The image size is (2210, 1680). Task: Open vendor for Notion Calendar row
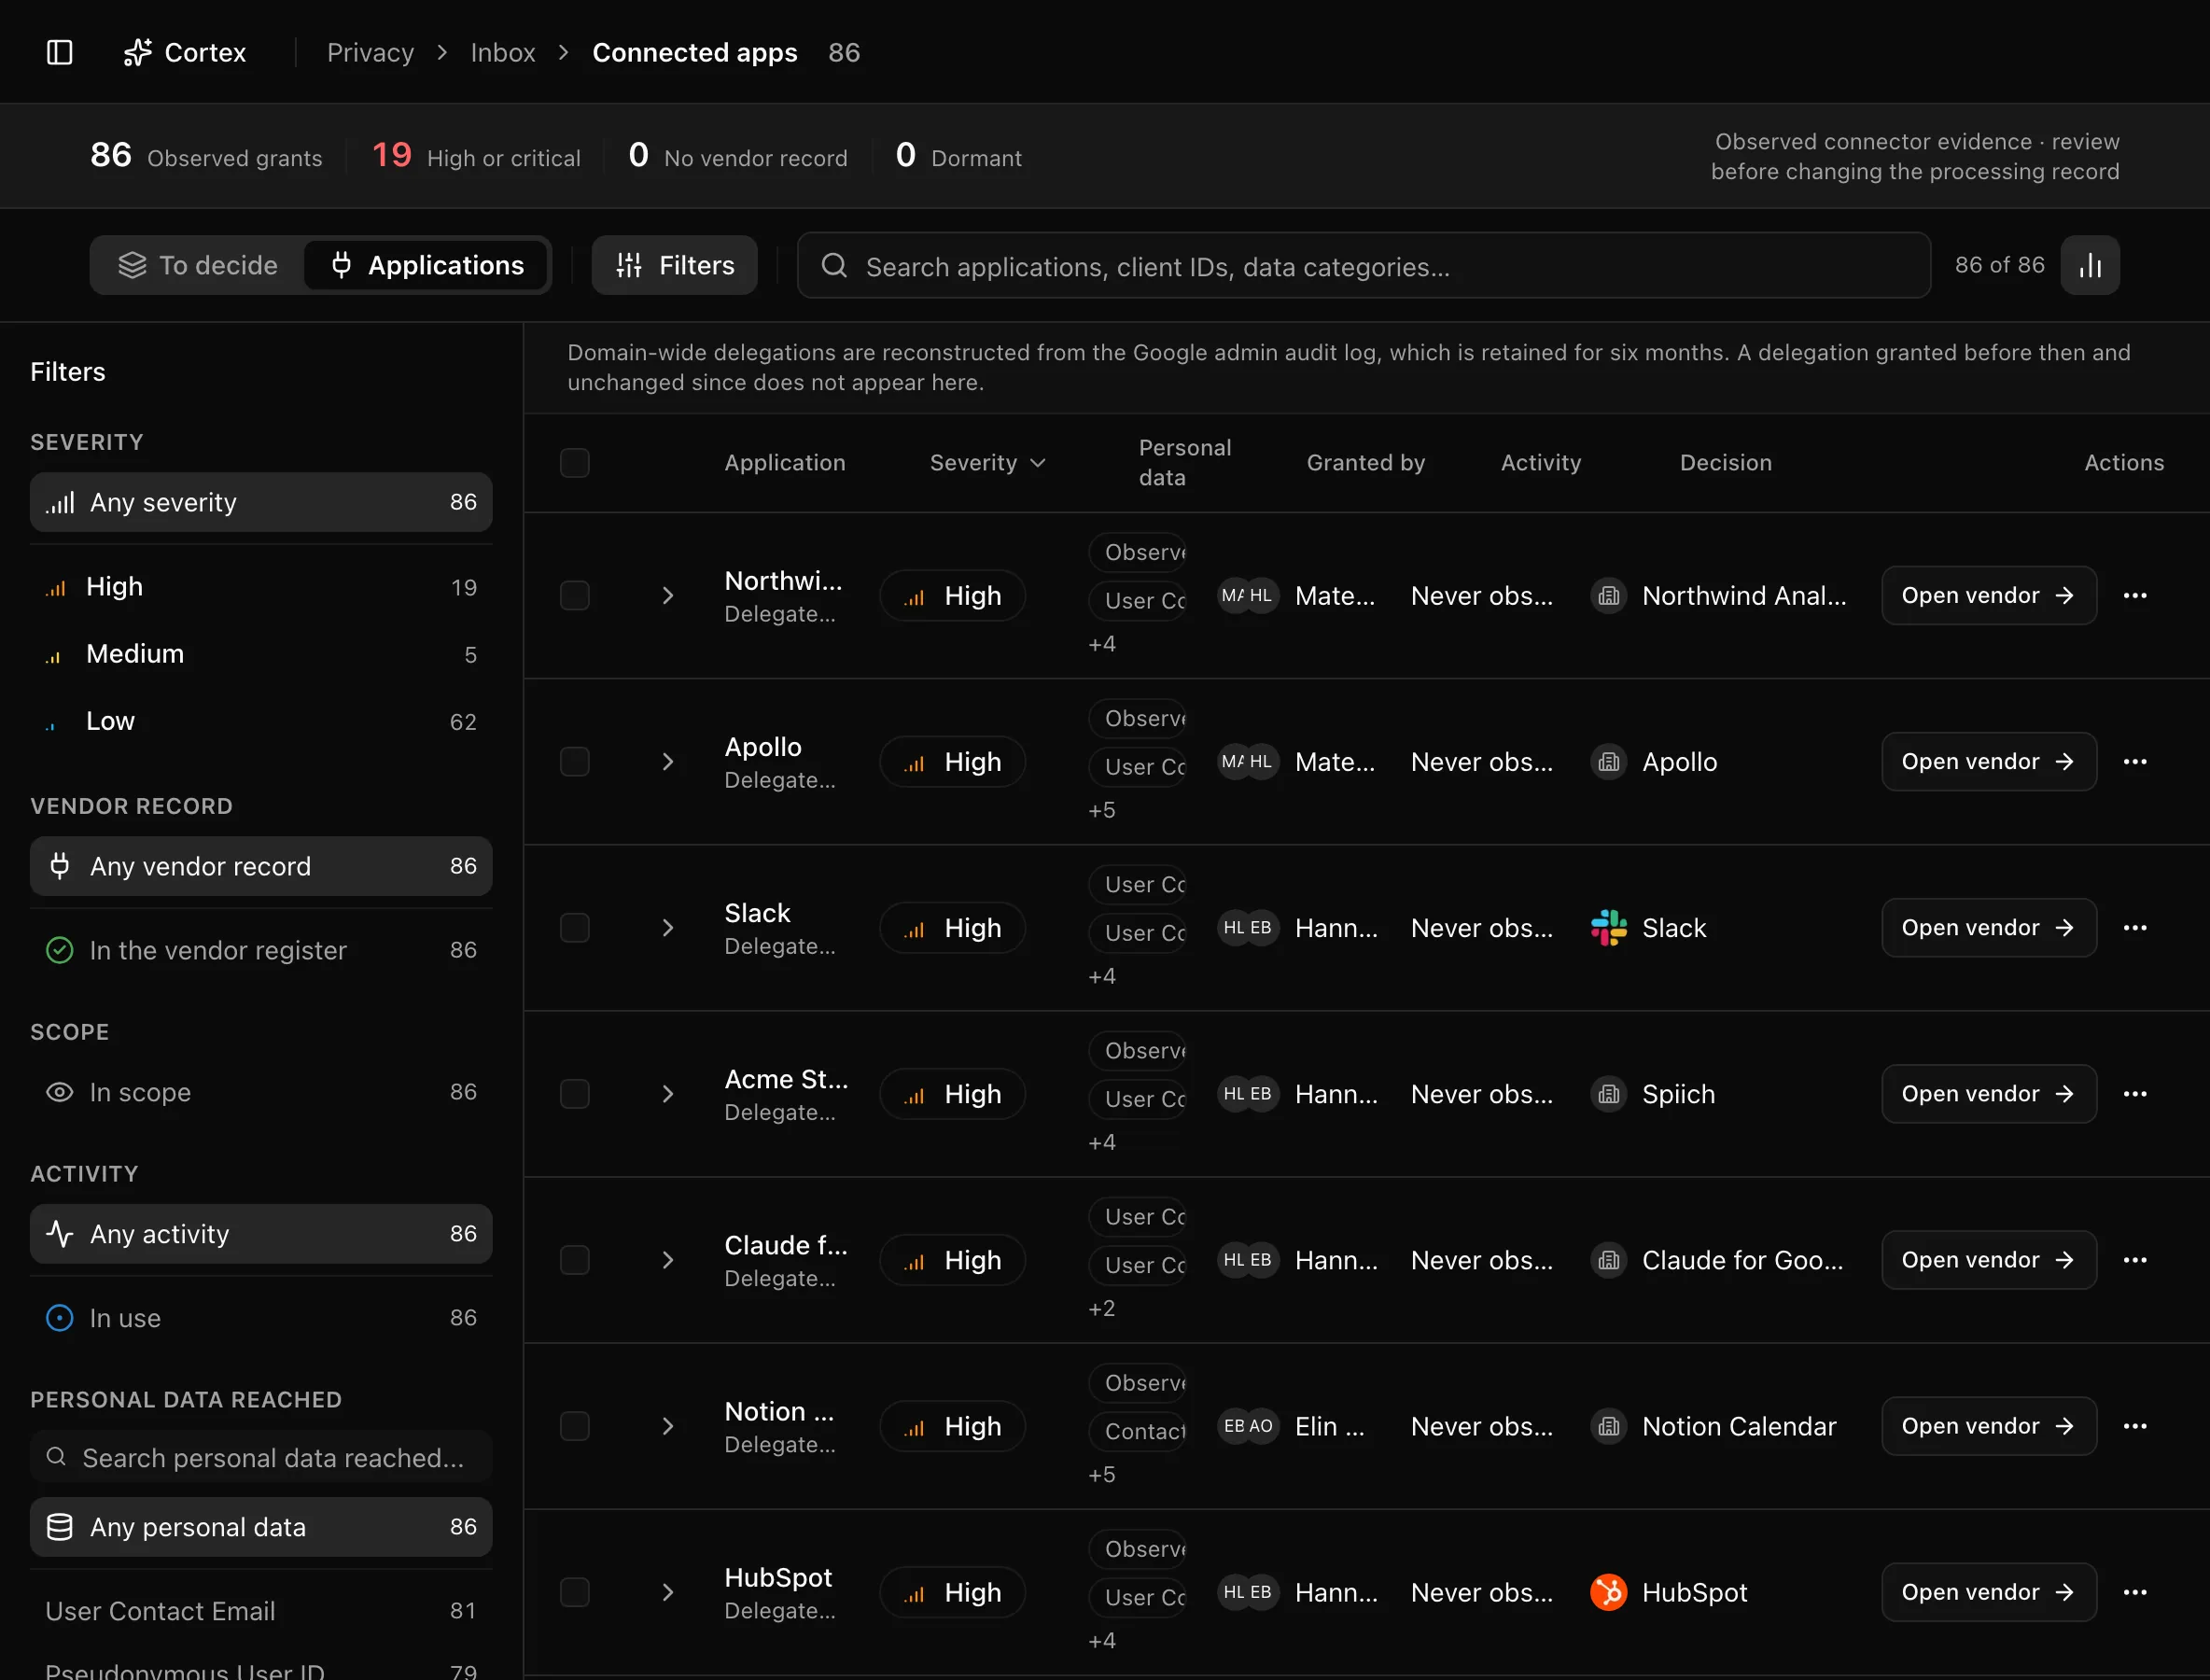coord(1988,1426)
